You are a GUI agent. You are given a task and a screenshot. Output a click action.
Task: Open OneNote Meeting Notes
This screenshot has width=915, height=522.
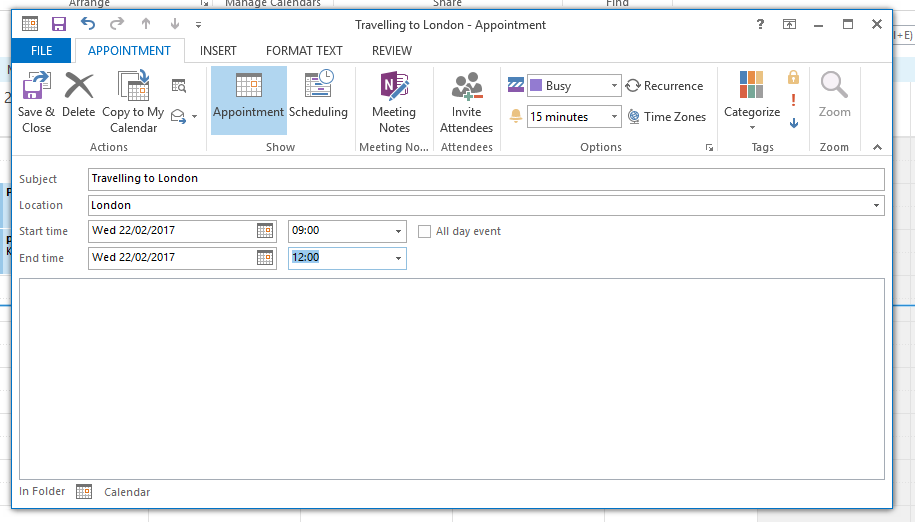[394, 102]
